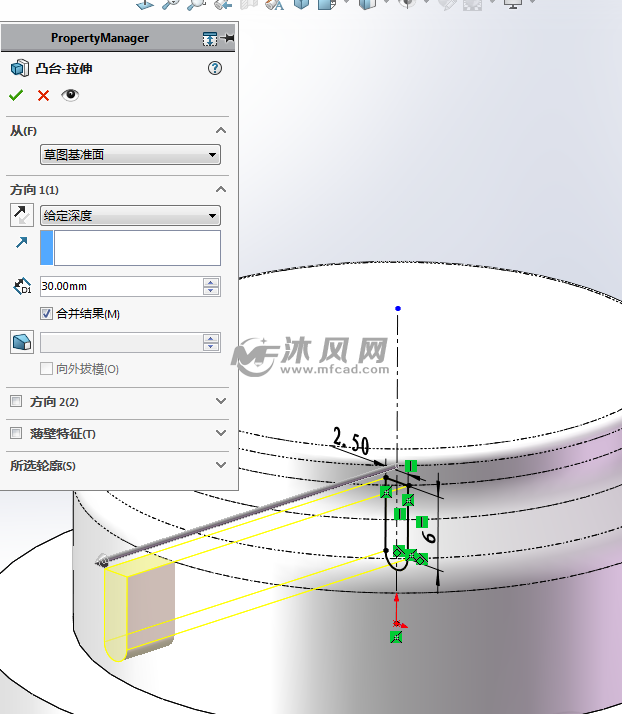Click the 从(F) section label
Image resolution: width=622 pixels, height=714 pixels.
(x=23, y=131)
